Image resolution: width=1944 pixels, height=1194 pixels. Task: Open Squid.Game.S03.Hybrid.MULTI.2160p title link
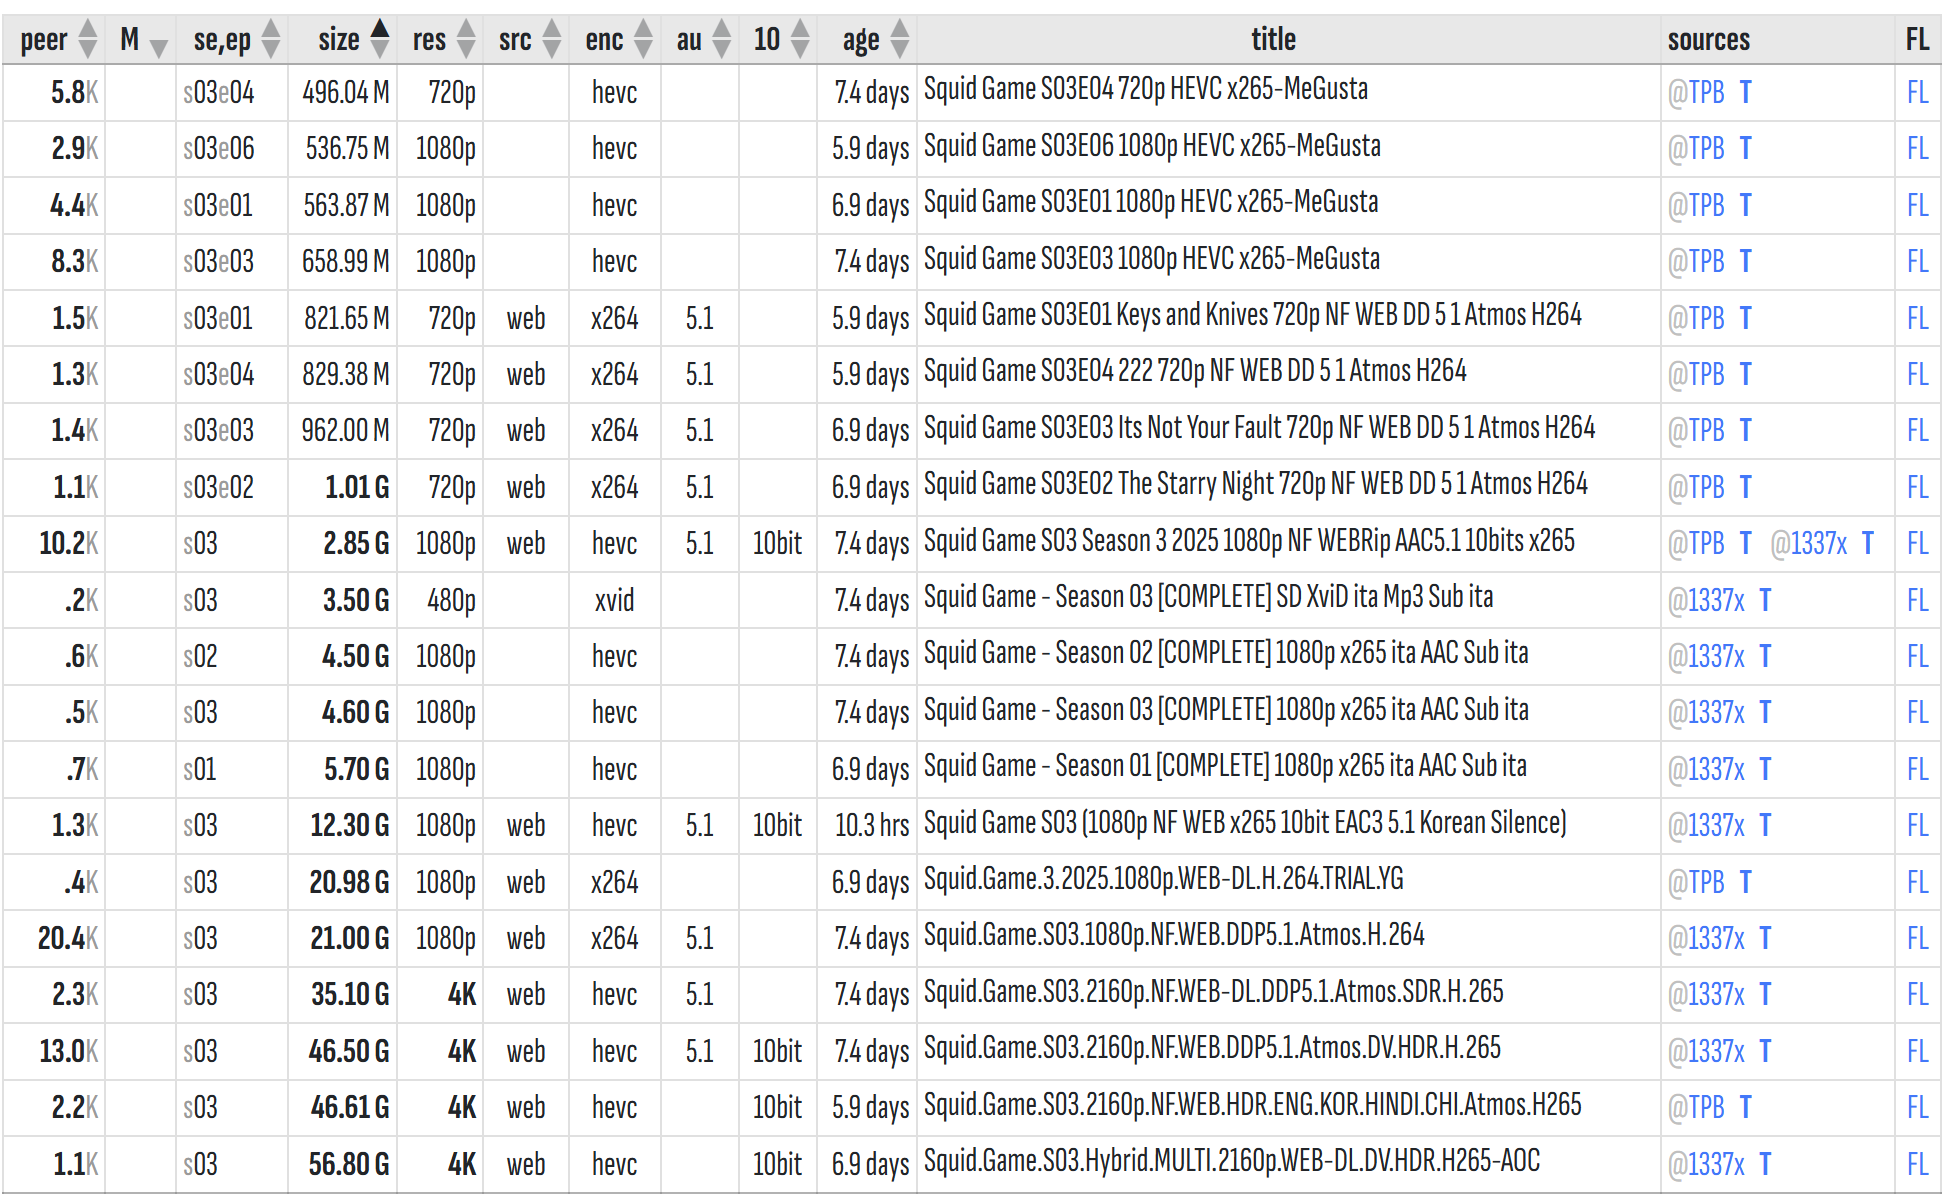1231,1161
